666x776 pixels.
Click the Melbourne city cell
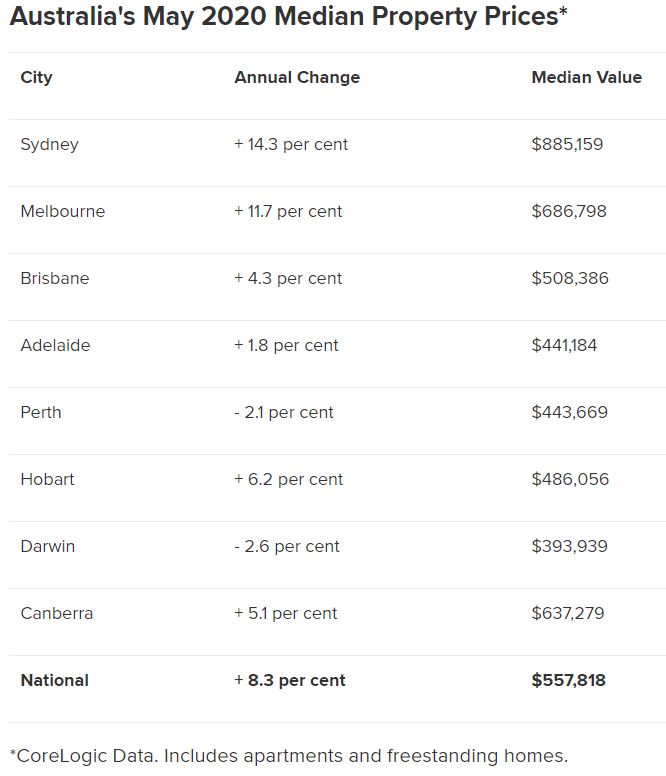(x=63, y=211)
